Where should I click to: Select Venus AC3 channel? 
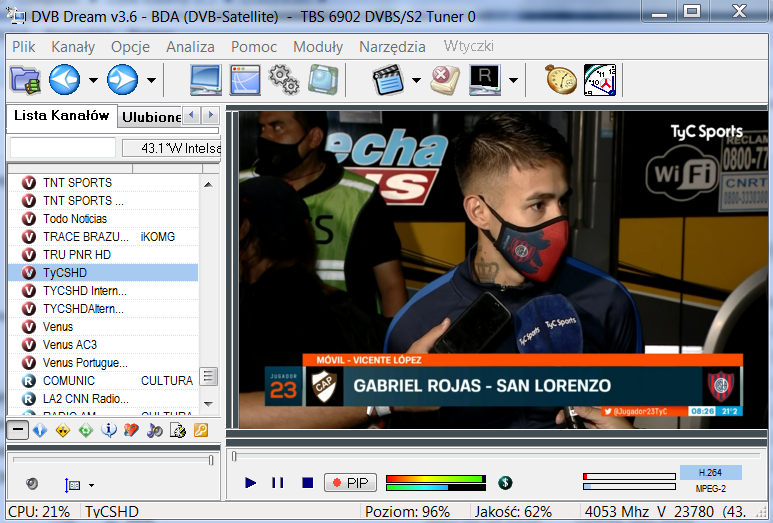[x=103, y=345]
